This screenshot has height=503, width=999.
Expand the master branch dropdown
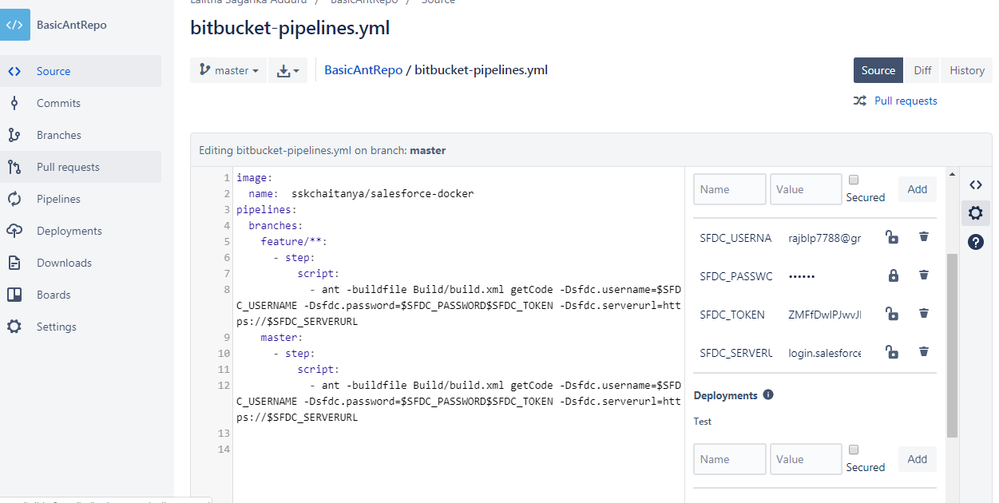(229, 70)
